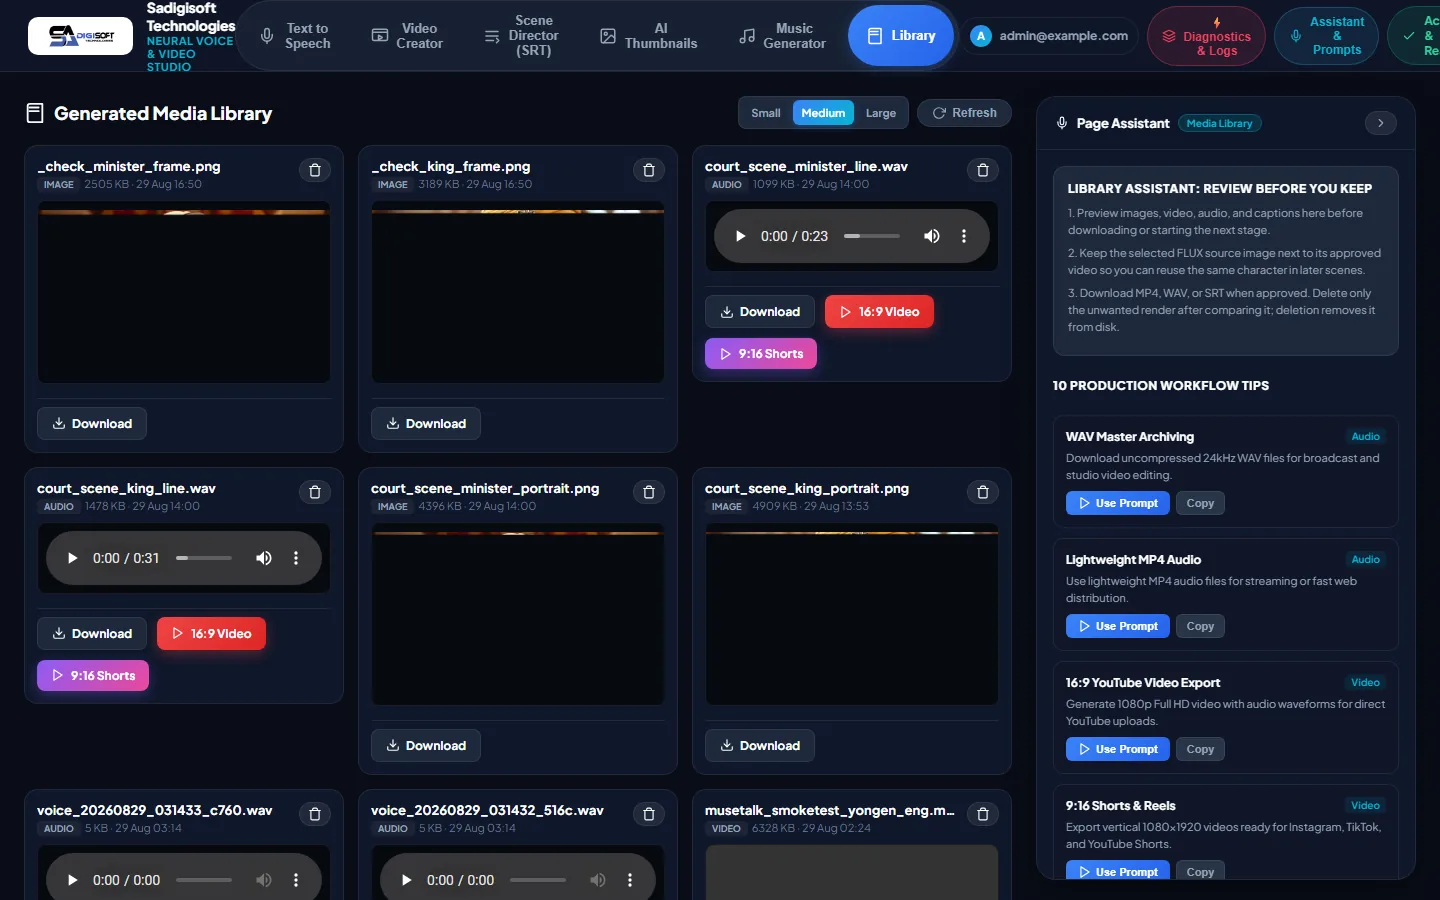Image resolution: width=1440 pixels, height=900 pixels.
Task: Refresh the media library
Action: (x=965, y=113)
